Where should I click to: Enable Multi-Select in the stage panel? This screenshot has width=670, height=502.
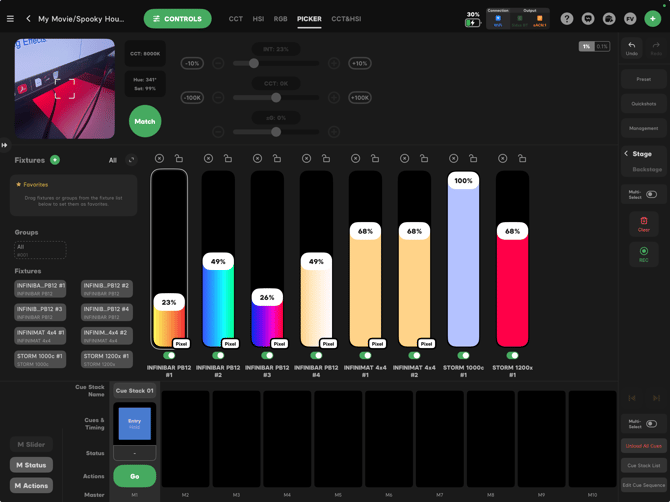pos(651,194)
